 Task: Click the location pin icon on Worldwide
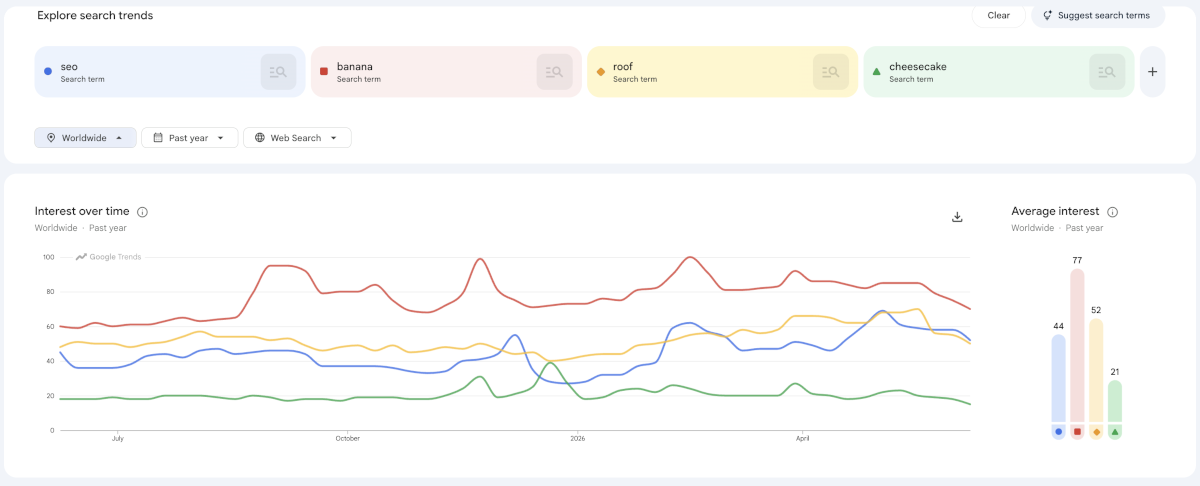(x=51, y=138)
